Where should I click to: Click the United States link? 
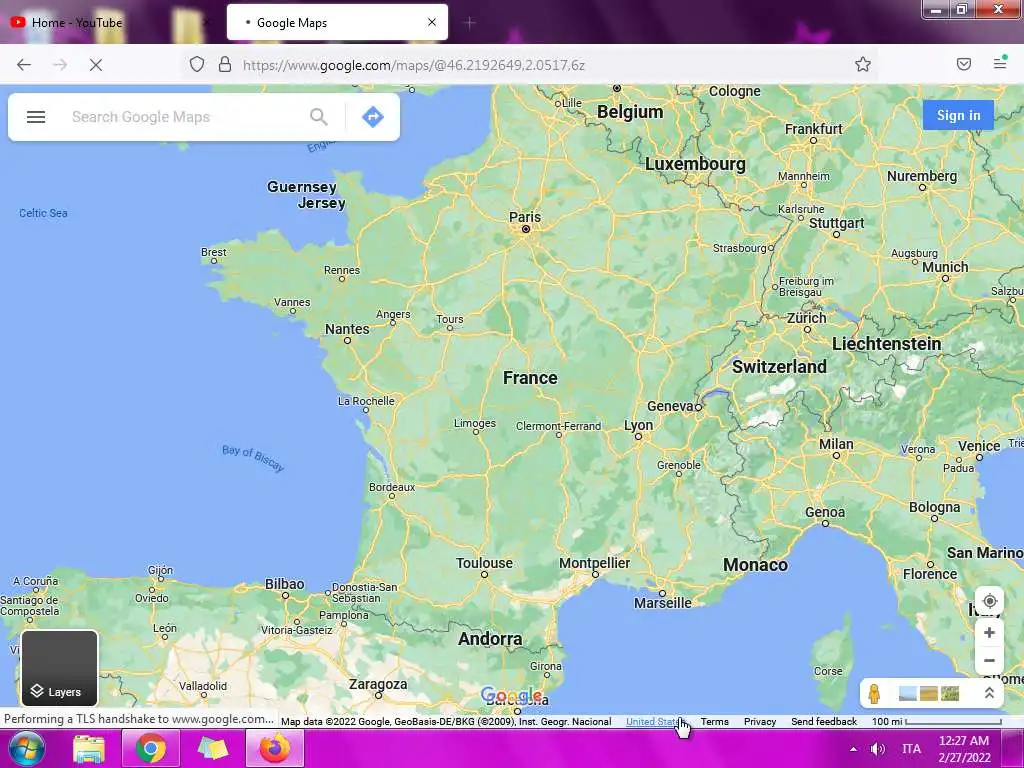[x=655, y=722]
